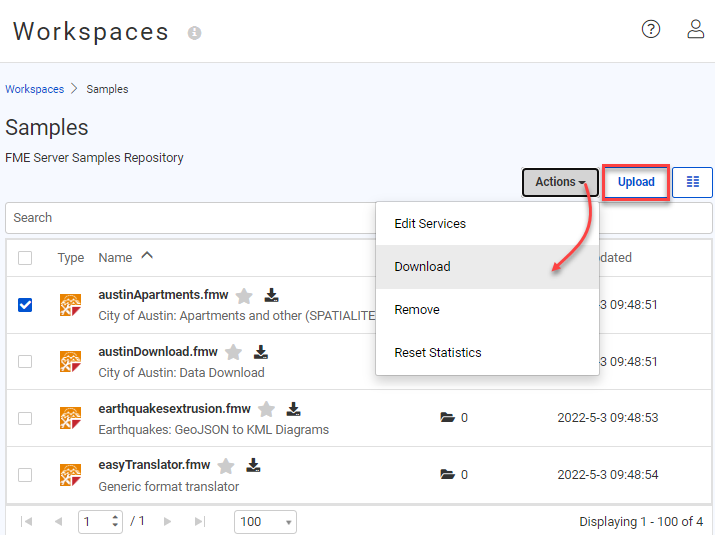Viewport: 715px width, 535px height.
Task: Click the page number stepper arrows
Action: [115, 521]
